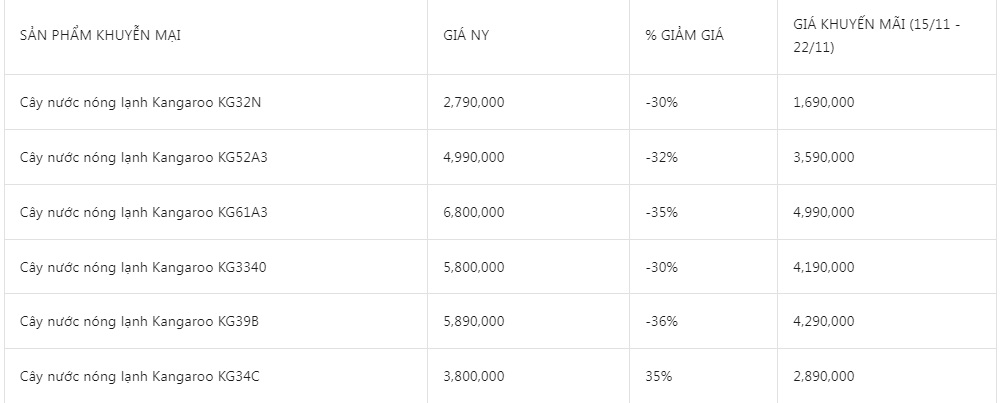The width and height of the screenshot is (1001, 403).
Task: Click the Kangaroo KG3340 product name
Action: (x=143, y=267)
